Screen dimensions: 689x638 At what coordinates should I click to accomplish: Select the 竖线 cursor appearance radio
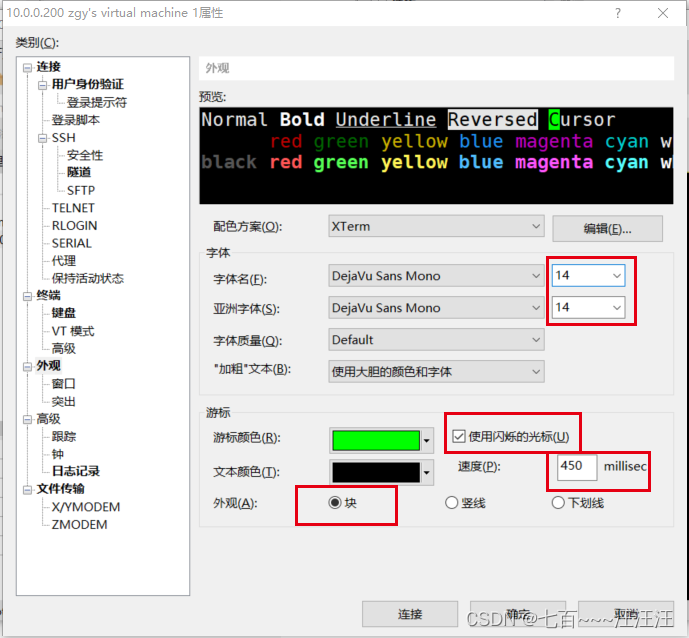pyautogui.click(x=451, y=502)
